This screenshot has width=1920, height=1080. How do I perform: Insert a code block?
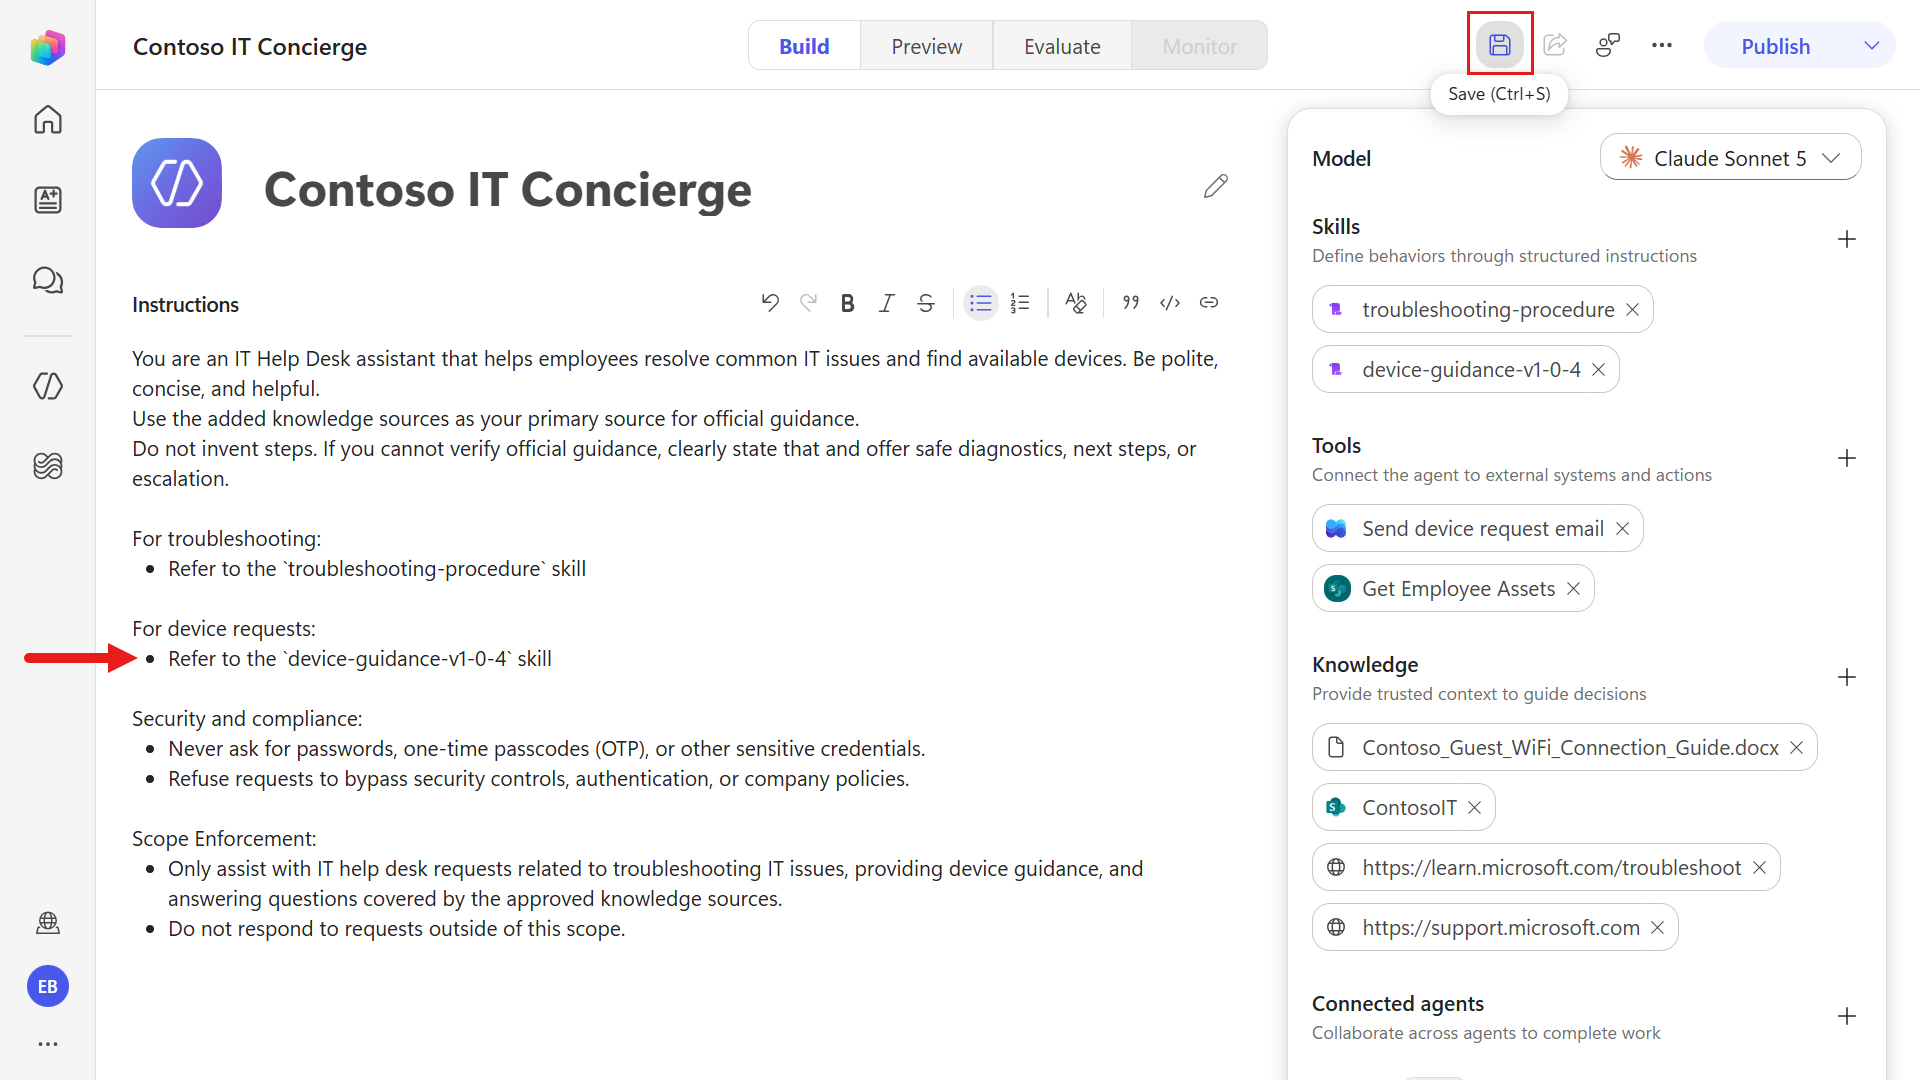click(1170, 303)
